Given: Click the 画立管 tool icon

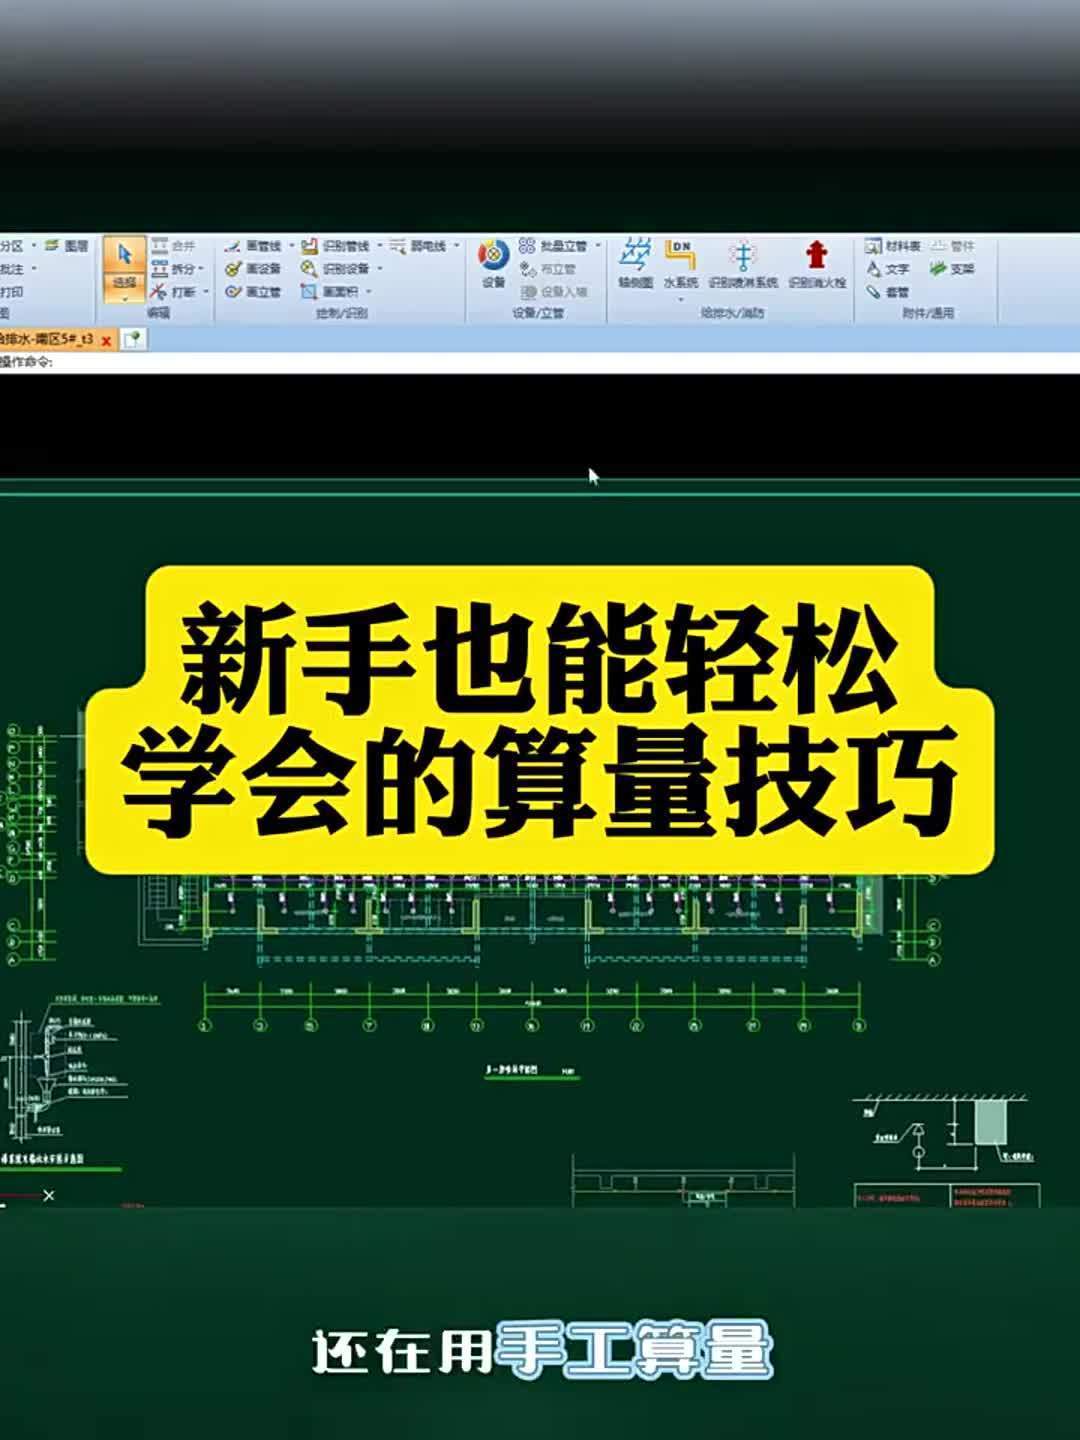Looking at the screenshot, I should [253, 290].
